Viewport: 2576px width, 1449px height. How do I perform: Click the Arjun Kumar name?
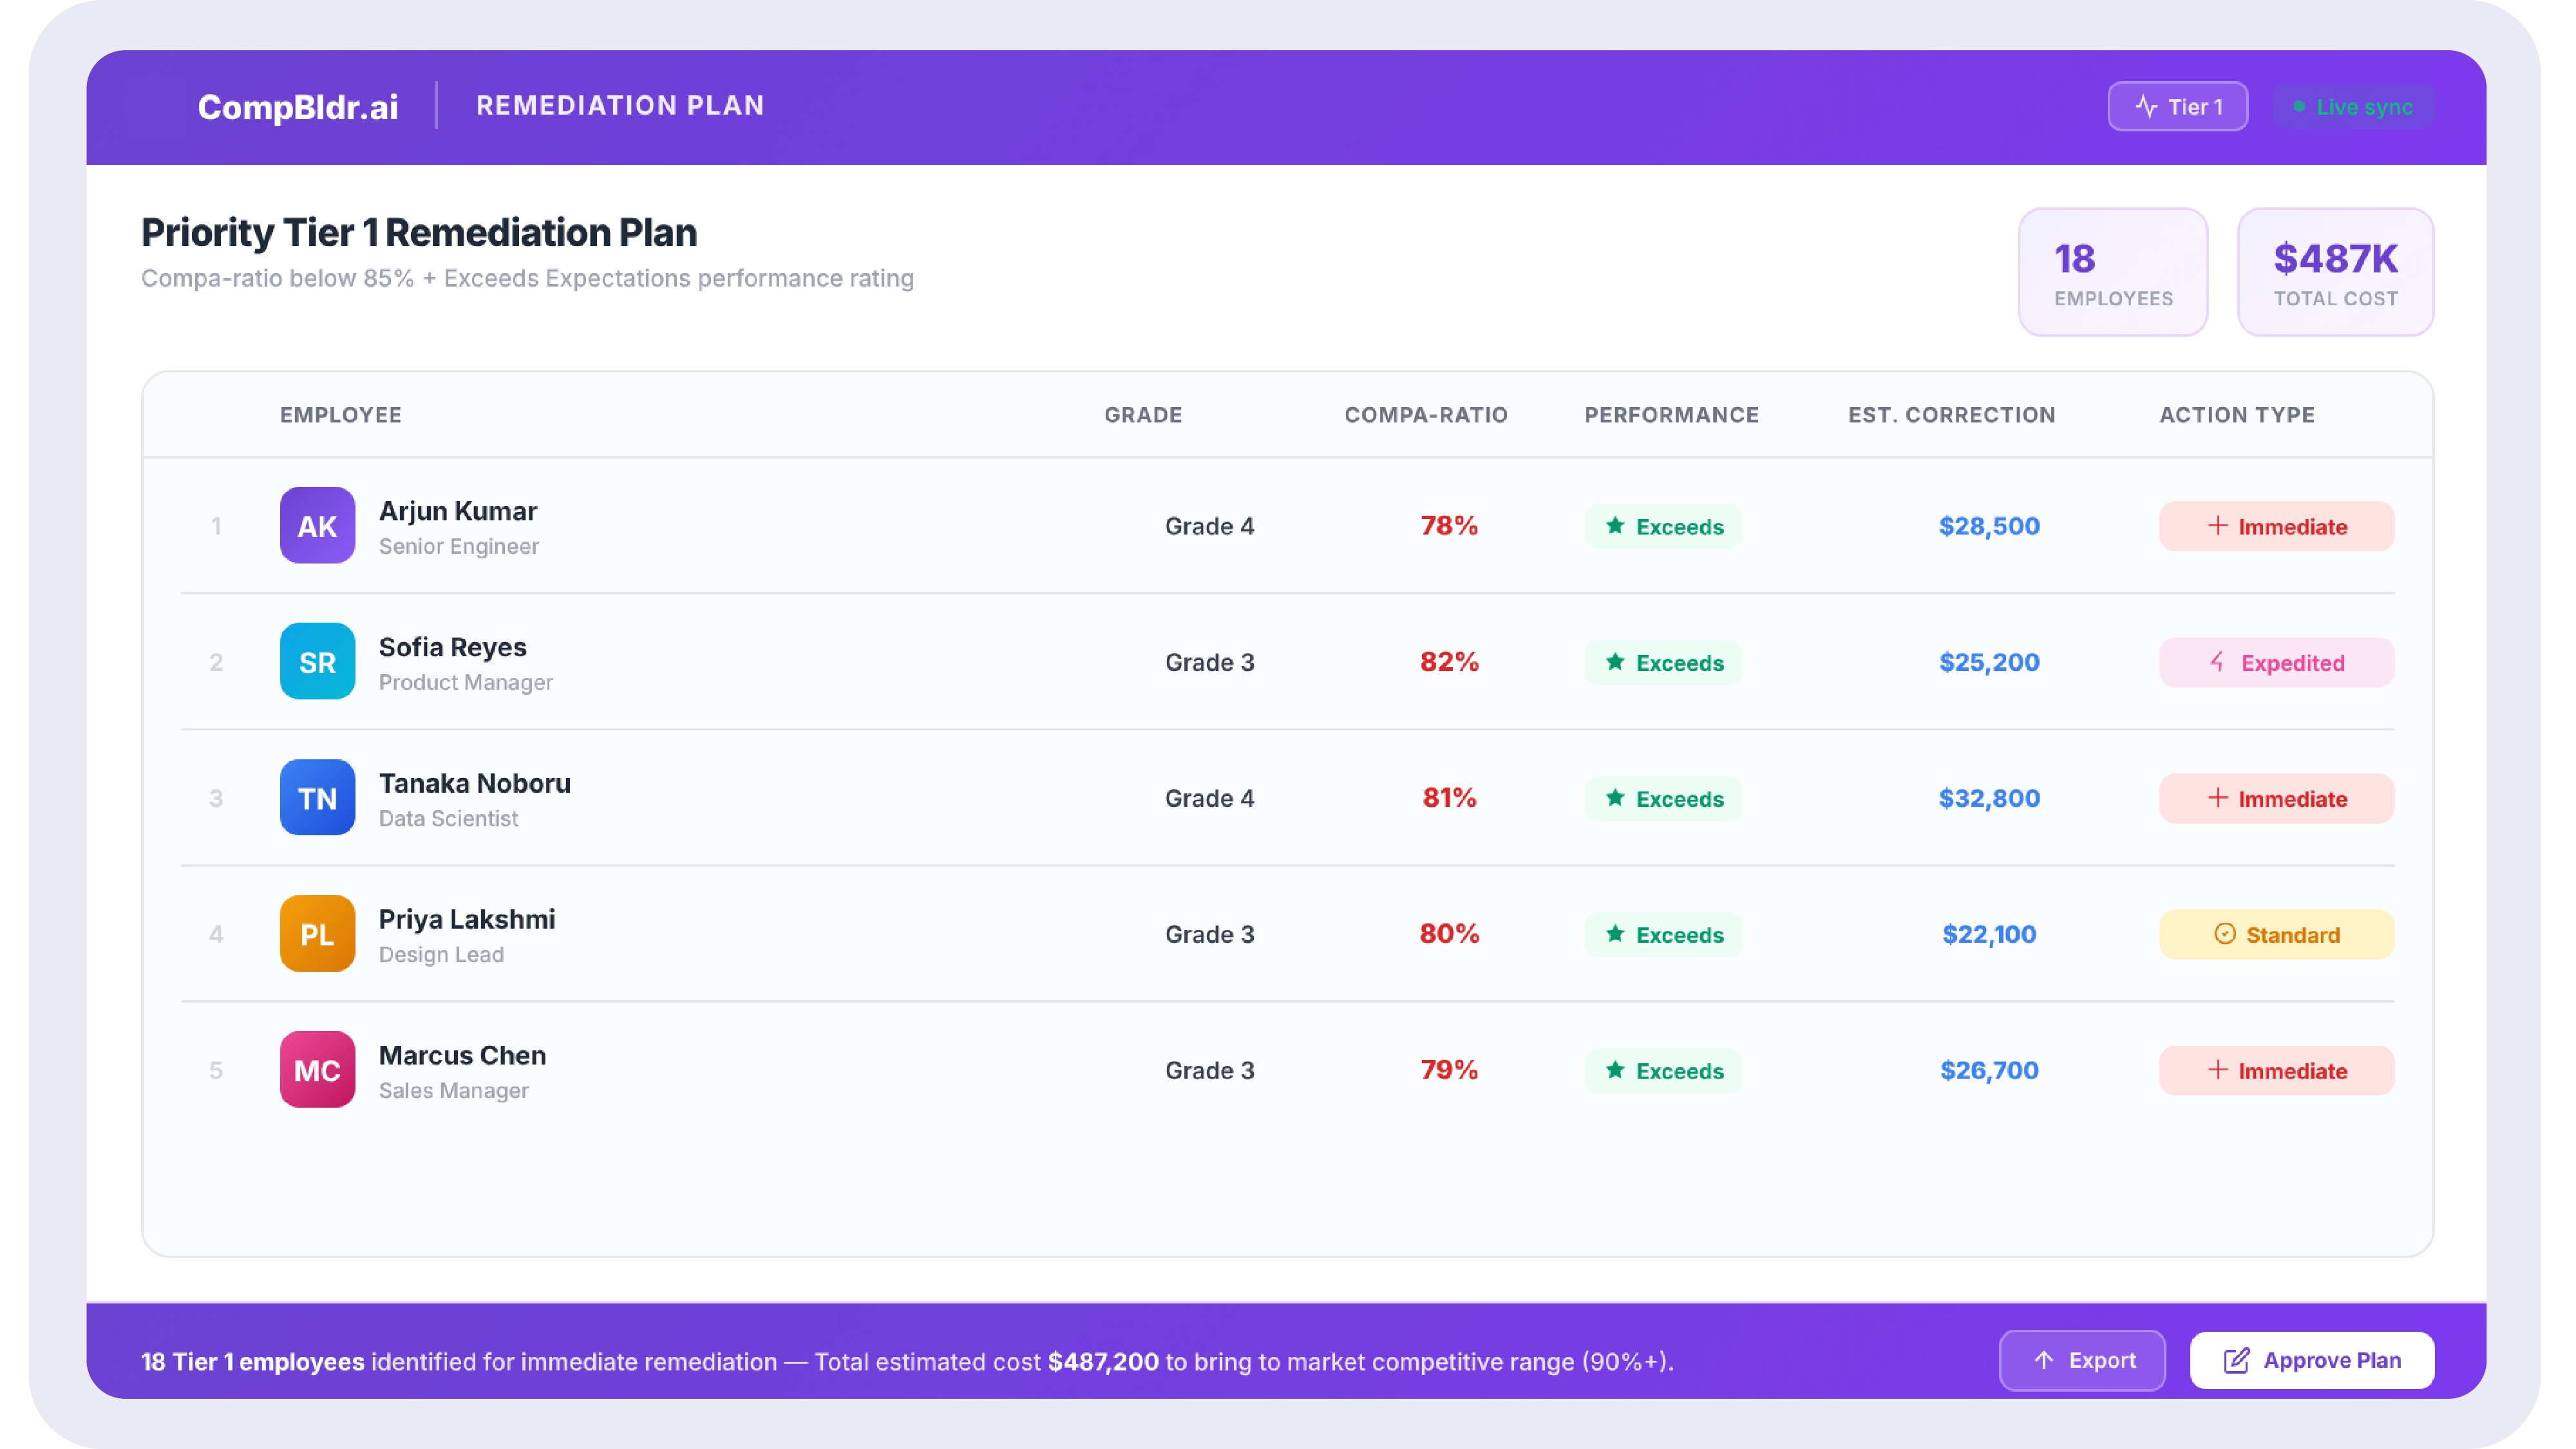pyautogui.click(x=458, y=511)
